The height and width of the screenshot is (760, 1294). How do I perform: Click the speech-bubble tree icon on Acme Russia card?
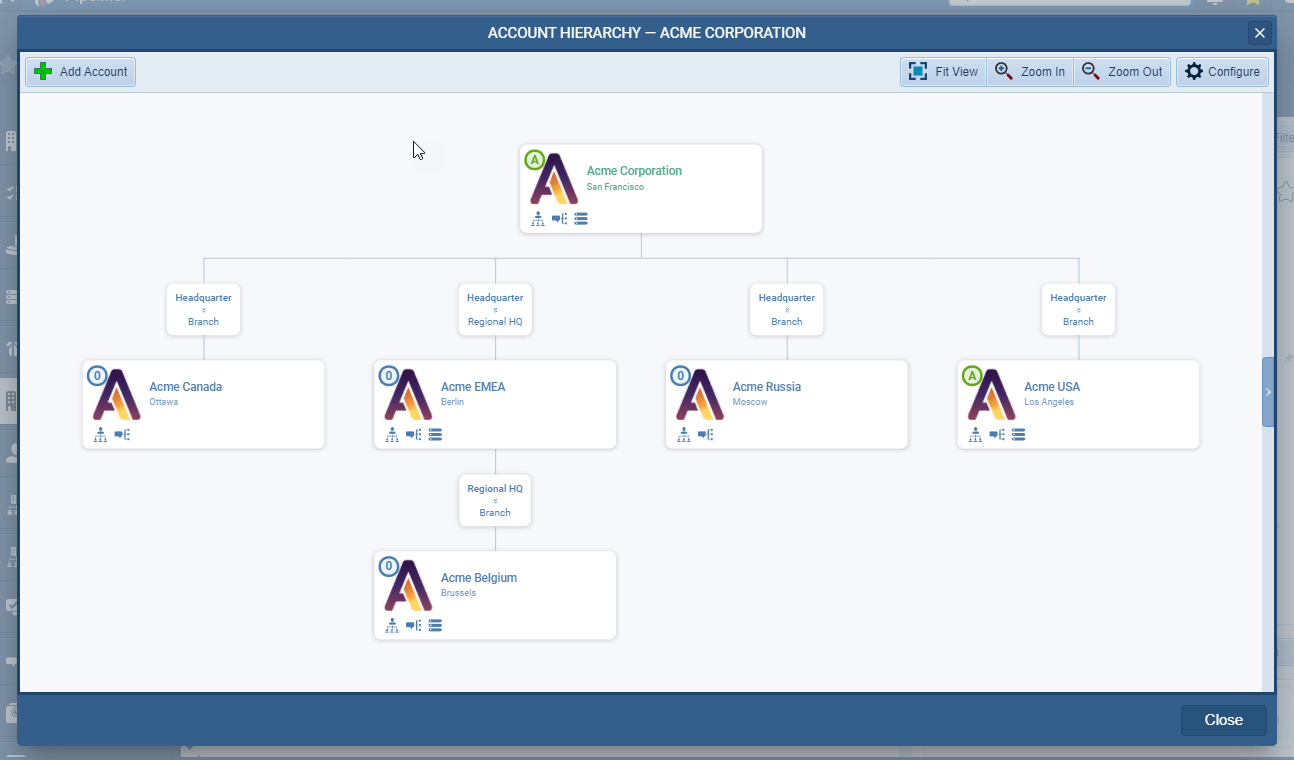click(706, 435)
